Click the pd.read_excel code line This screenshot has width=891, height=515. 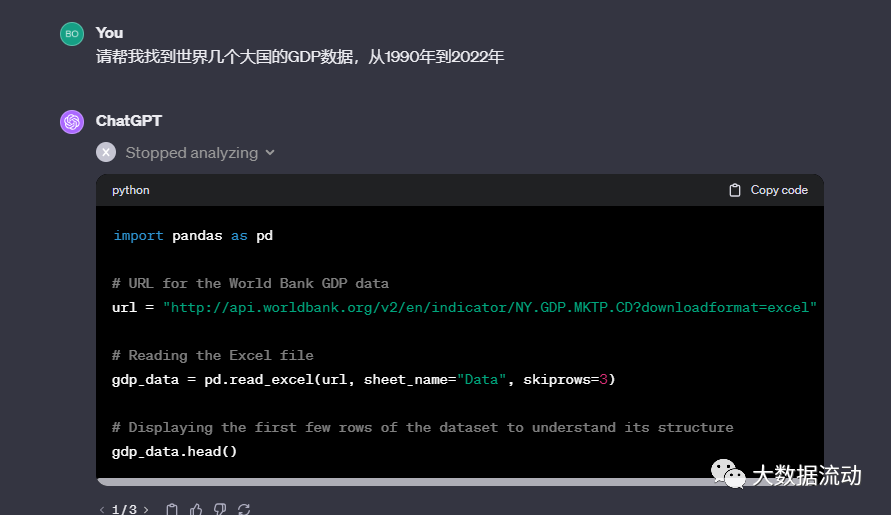(364, 379)
